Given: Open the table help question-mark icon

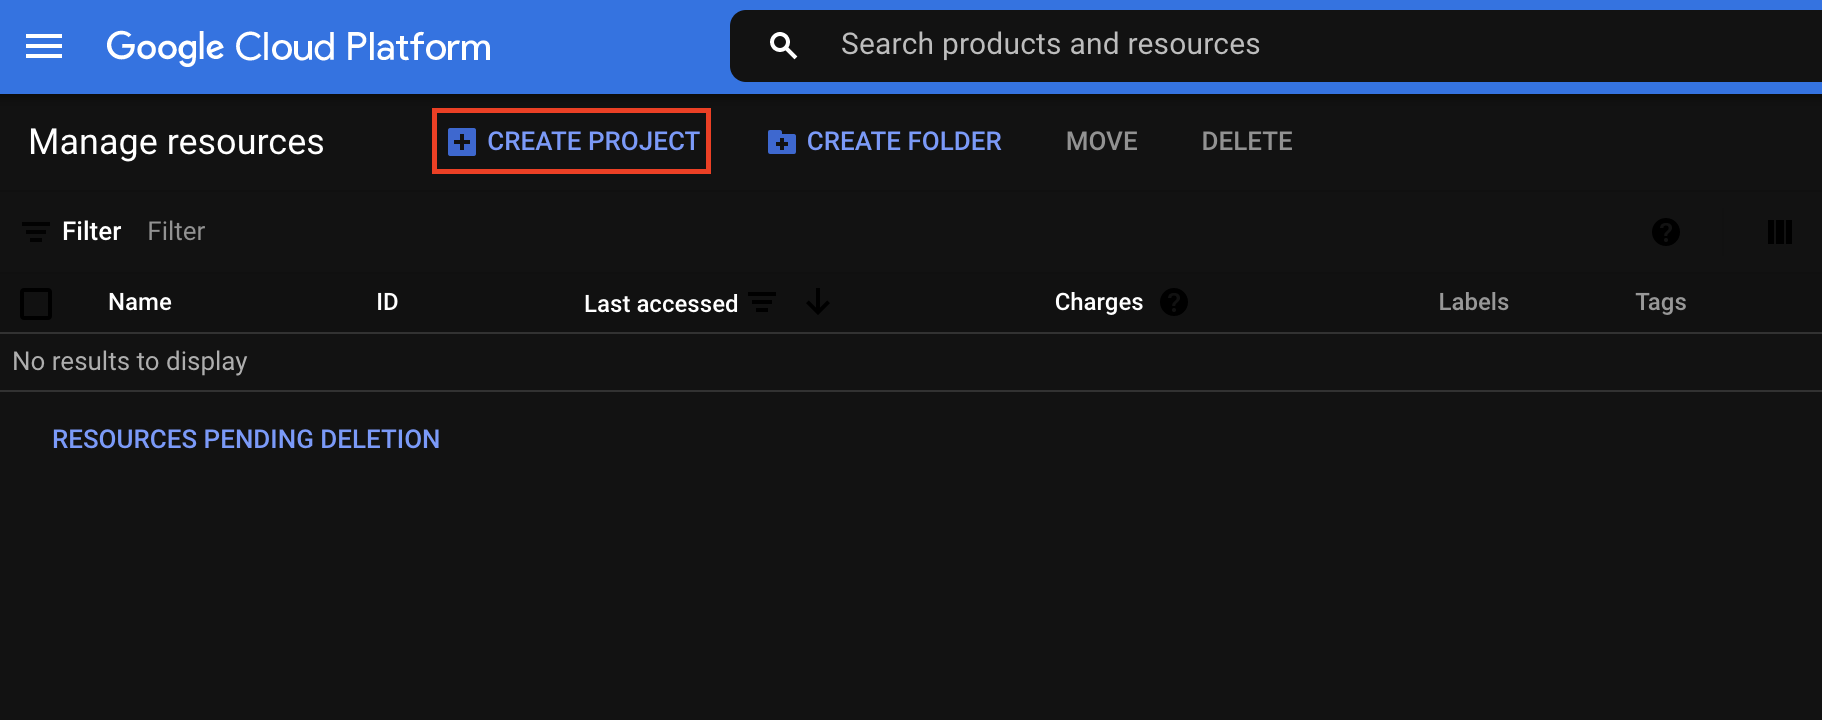Looking at the screenshot, I should pos(1666,232).
